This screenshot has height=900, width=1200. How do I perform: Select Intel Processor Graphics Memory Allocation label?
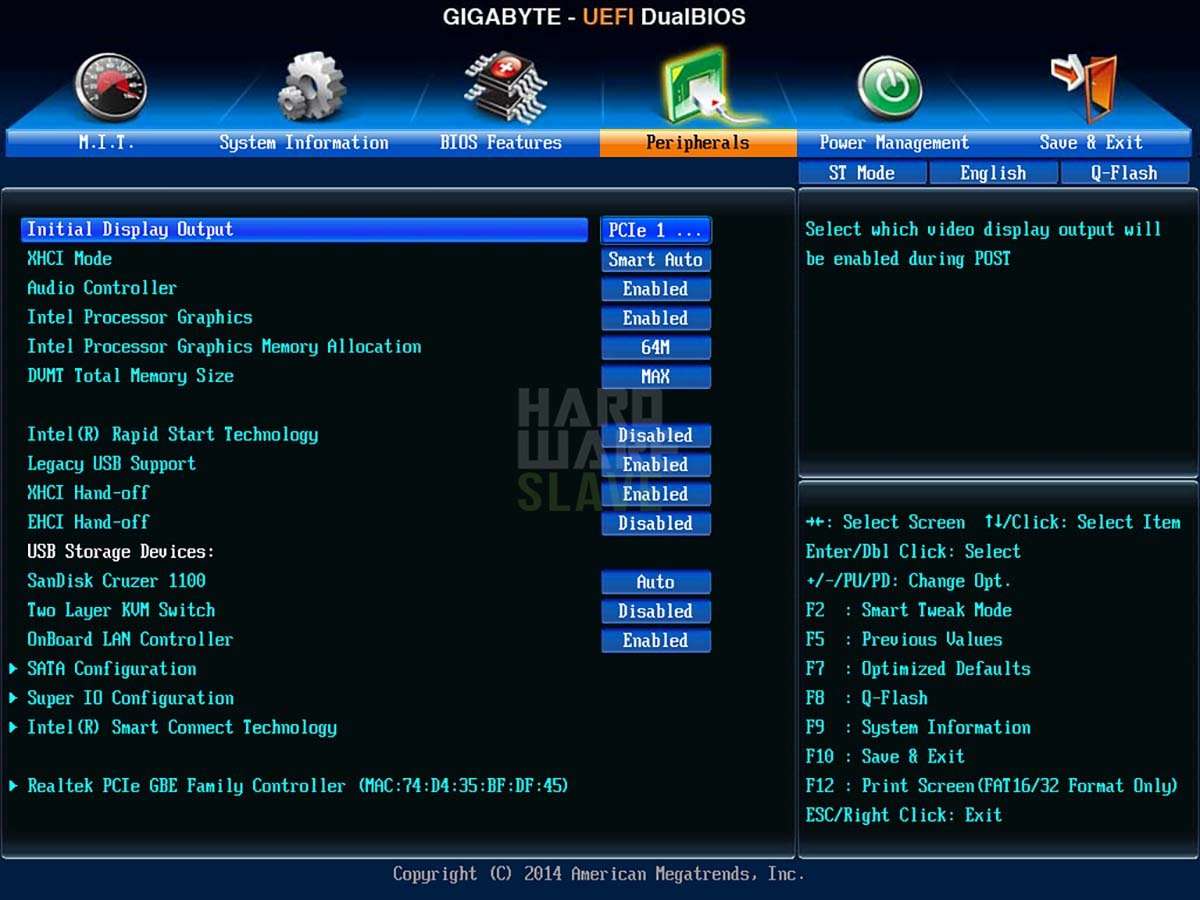coord(224,347)
